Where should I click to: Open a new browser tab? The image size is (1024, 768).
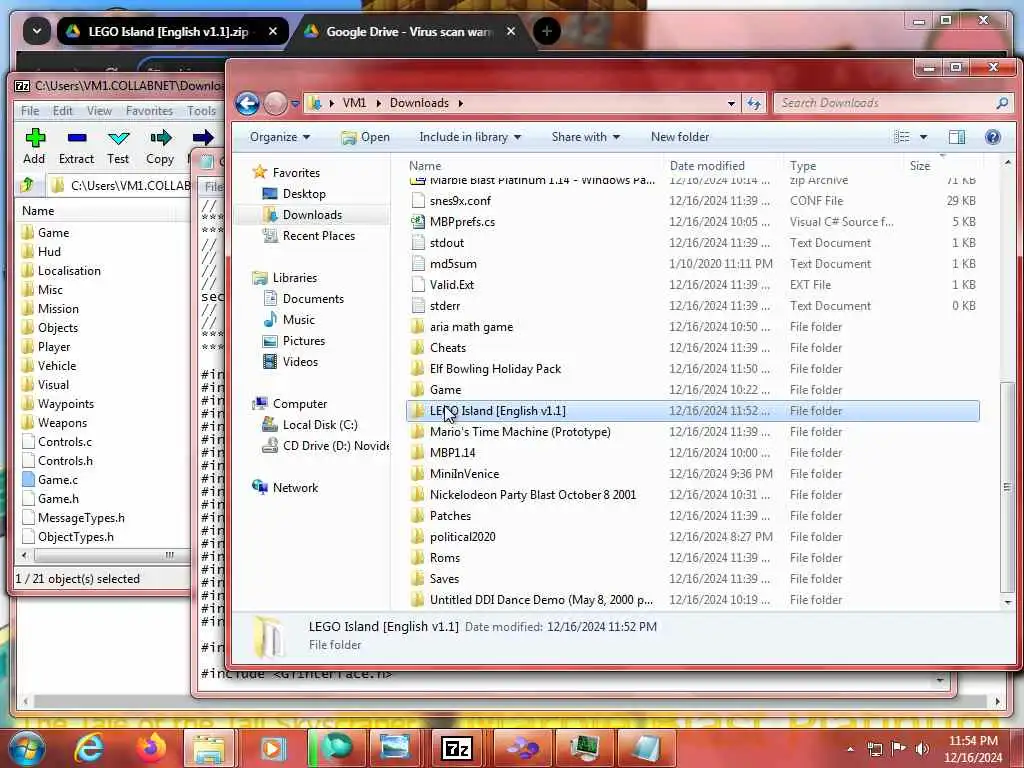tap(547, 31)
